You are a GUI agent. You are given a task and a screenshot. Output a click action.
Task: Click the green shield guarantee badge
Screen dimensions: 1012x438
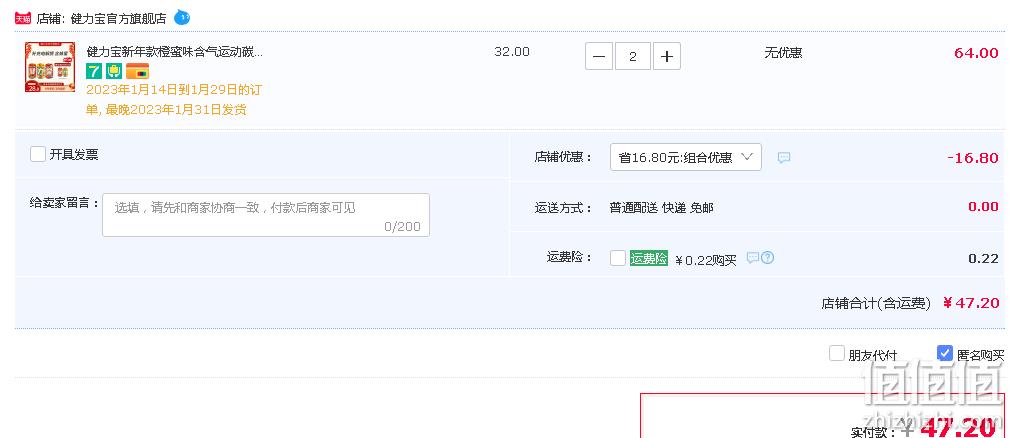click(x=114, y=71)
